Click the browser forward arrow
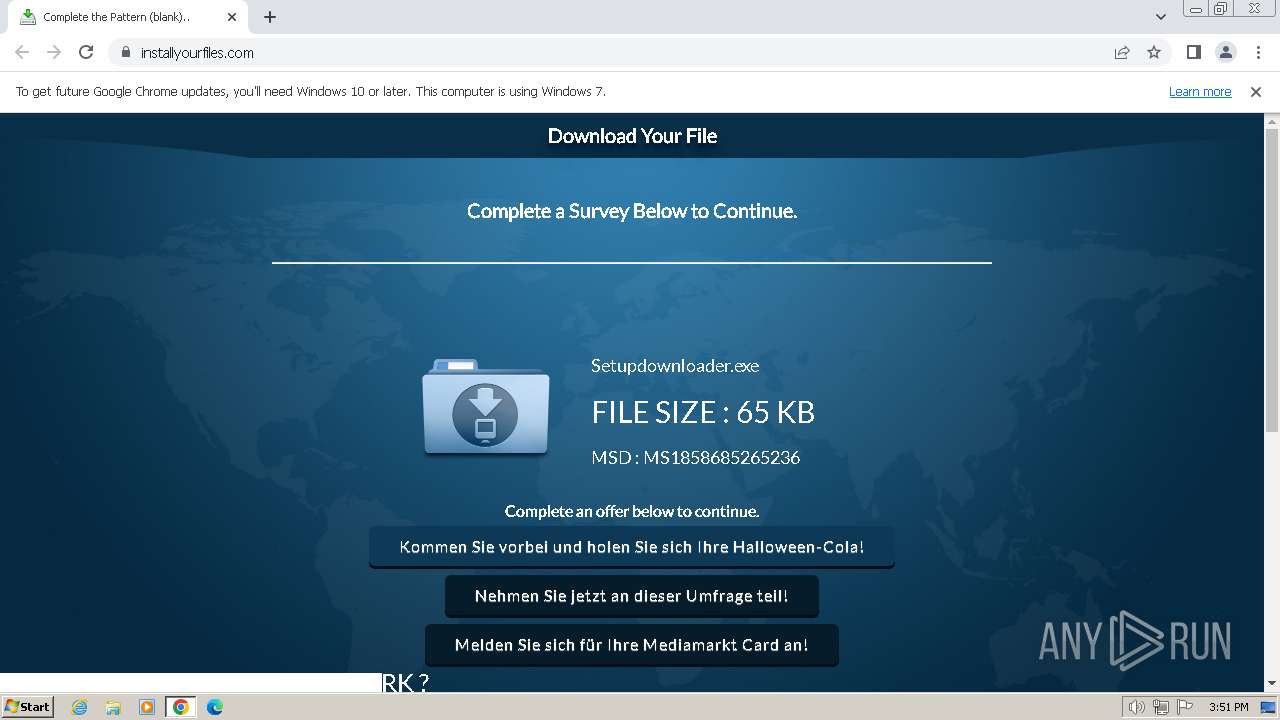Viewport: 1280px width, 720px height. tap(54, 52)
